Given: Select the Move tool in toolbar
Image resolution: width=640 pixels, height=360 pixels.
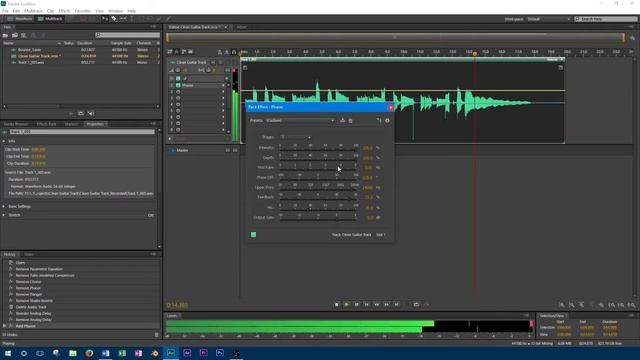Looking at the screenshot, I should [104, 19].
